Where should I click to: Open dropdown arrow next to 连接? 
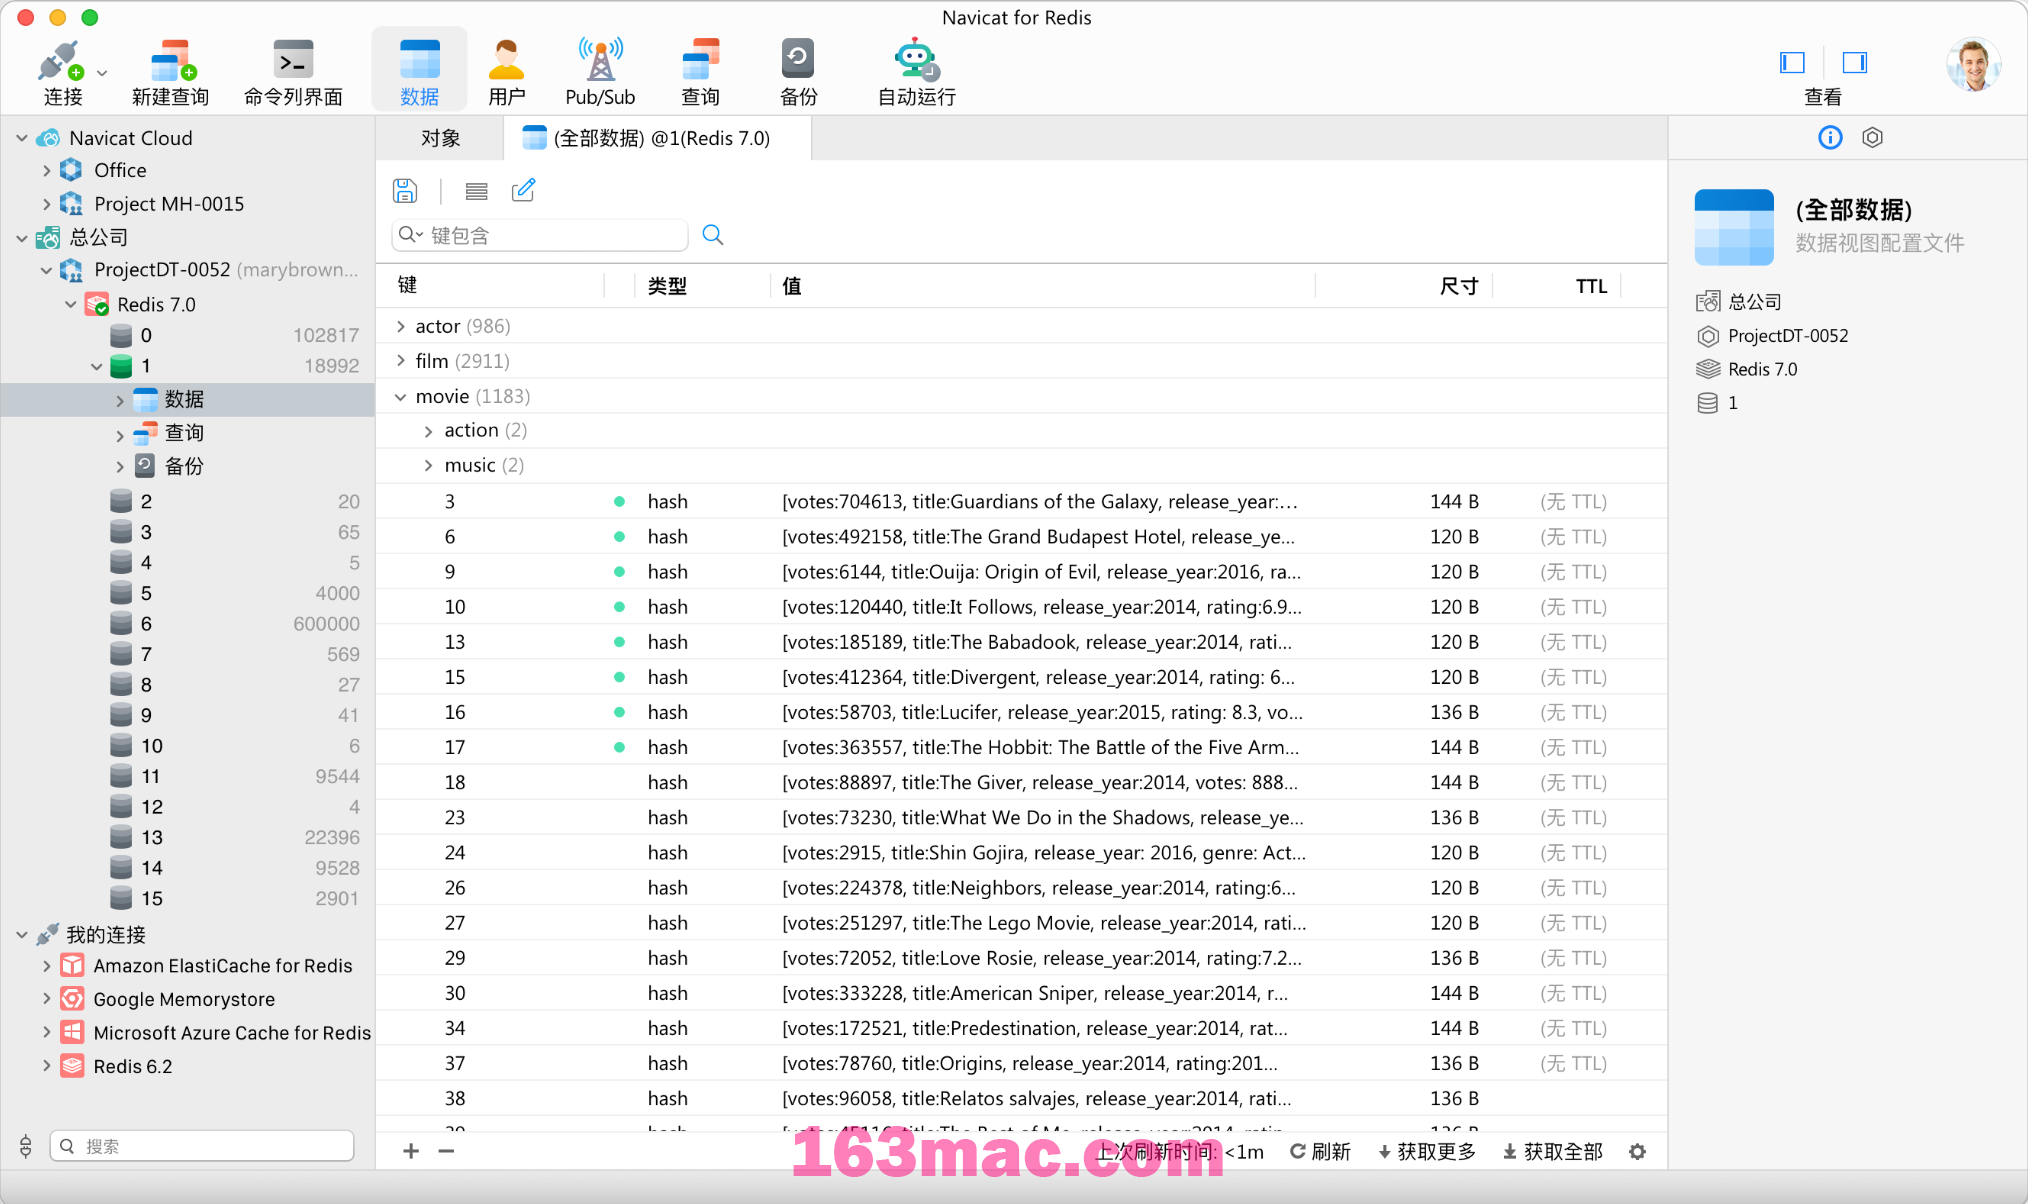point(102,73)
